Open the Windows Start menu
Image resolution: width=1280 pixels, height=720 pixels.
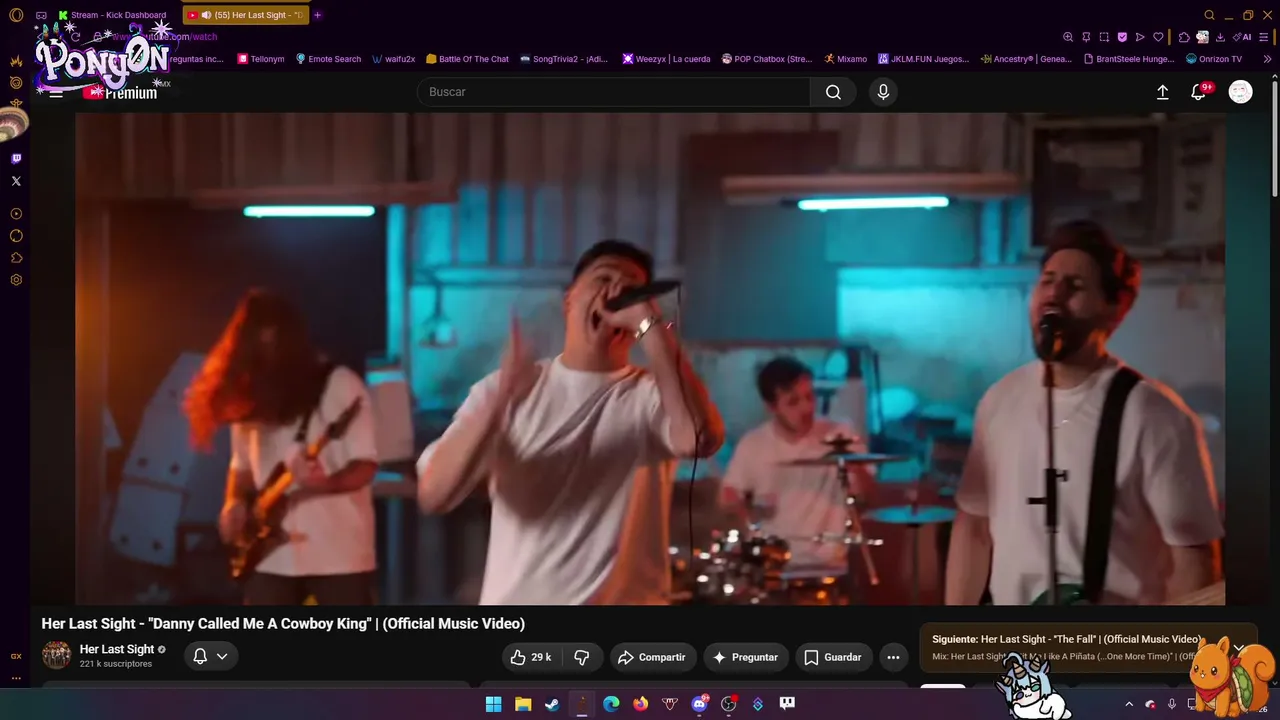pos(493,704)
